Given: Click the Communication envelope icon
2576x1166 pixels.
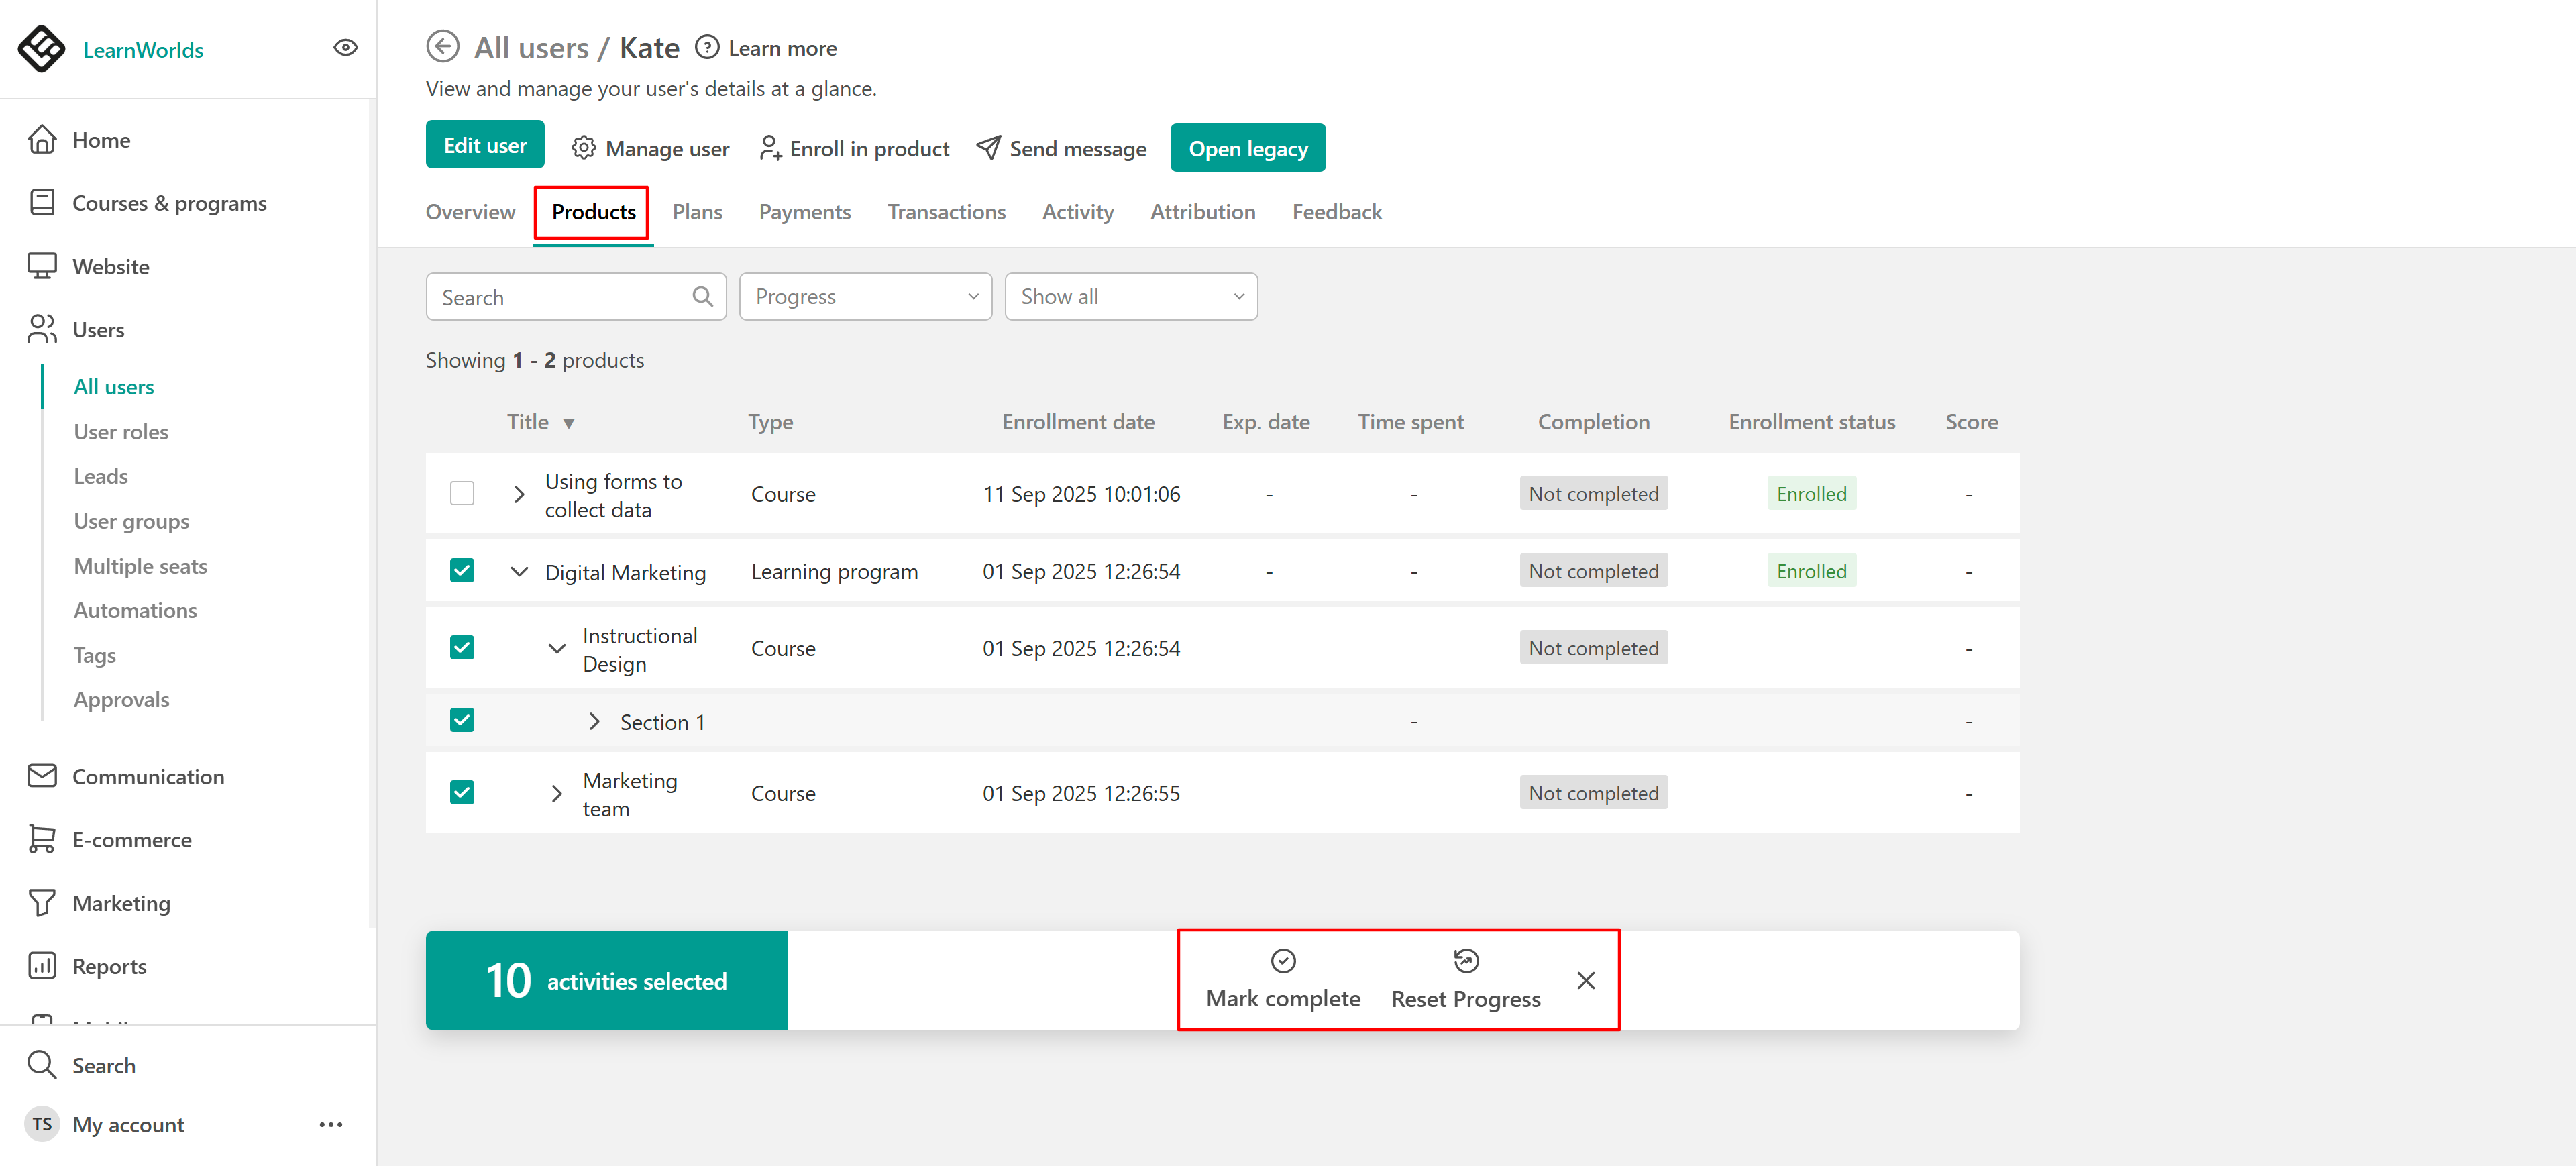Looking at the screenshot, I should [42, 777].
